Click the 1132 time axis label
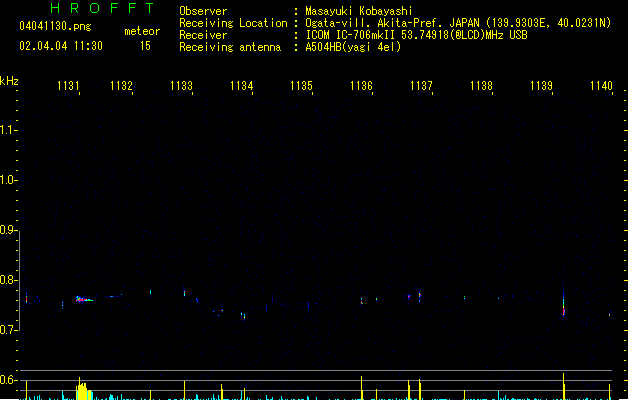 (x=121, y=86)
